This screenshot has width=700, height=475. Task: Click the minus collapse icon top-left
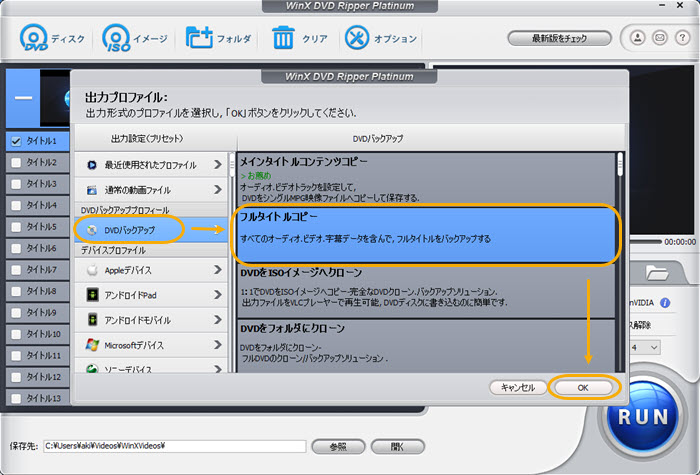(23, 98)
